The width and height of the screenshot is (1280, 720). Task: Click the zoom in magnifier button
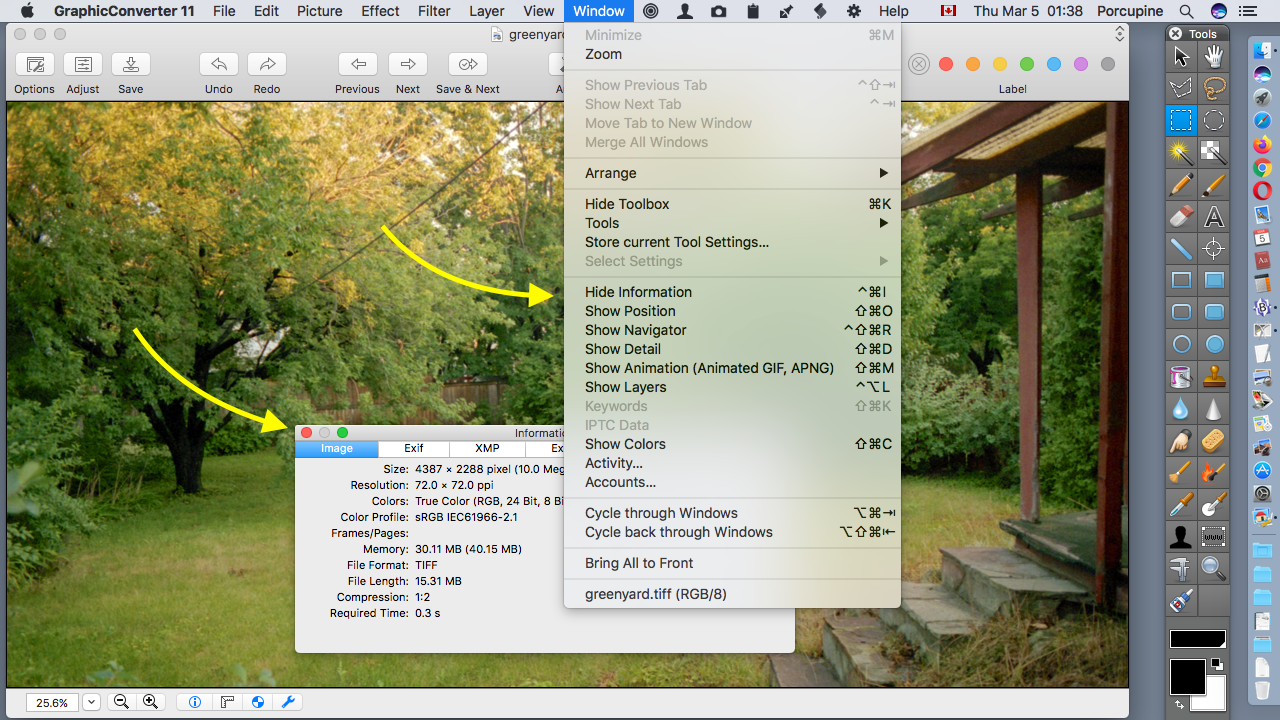(150, 702)
